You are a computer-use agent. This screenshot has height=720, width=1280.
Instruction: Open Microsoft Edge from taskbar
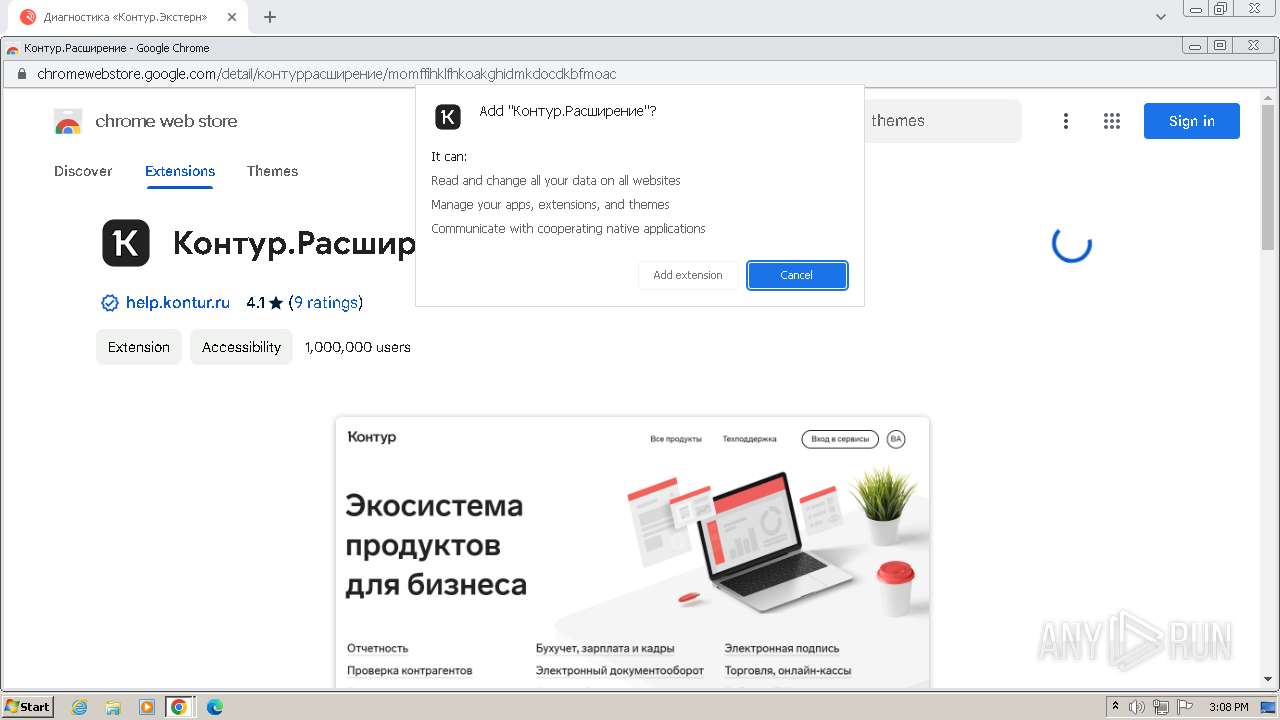(214, 707)
